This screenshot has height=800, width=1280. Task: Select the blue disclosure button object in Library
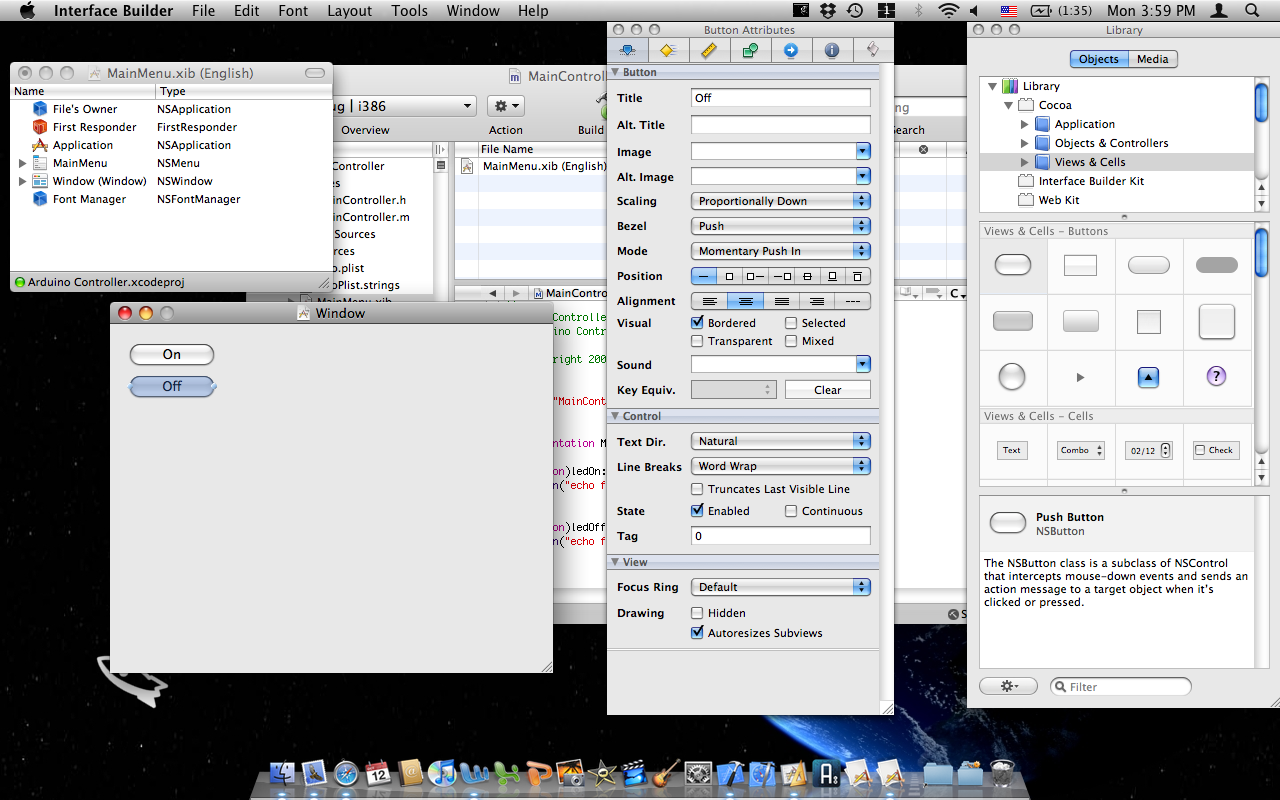[1148, 377]
